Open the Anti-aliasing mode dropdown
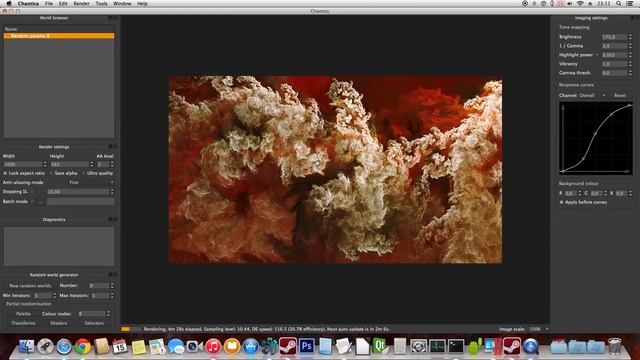The image size is (640, 360). pyautogui.click(x=91, y=182)
